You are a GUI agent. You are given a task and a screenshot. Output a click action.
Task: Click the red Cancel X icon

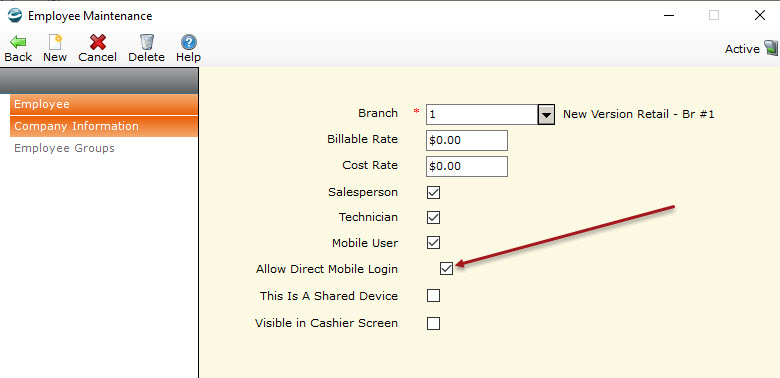[x=98, y=42]
